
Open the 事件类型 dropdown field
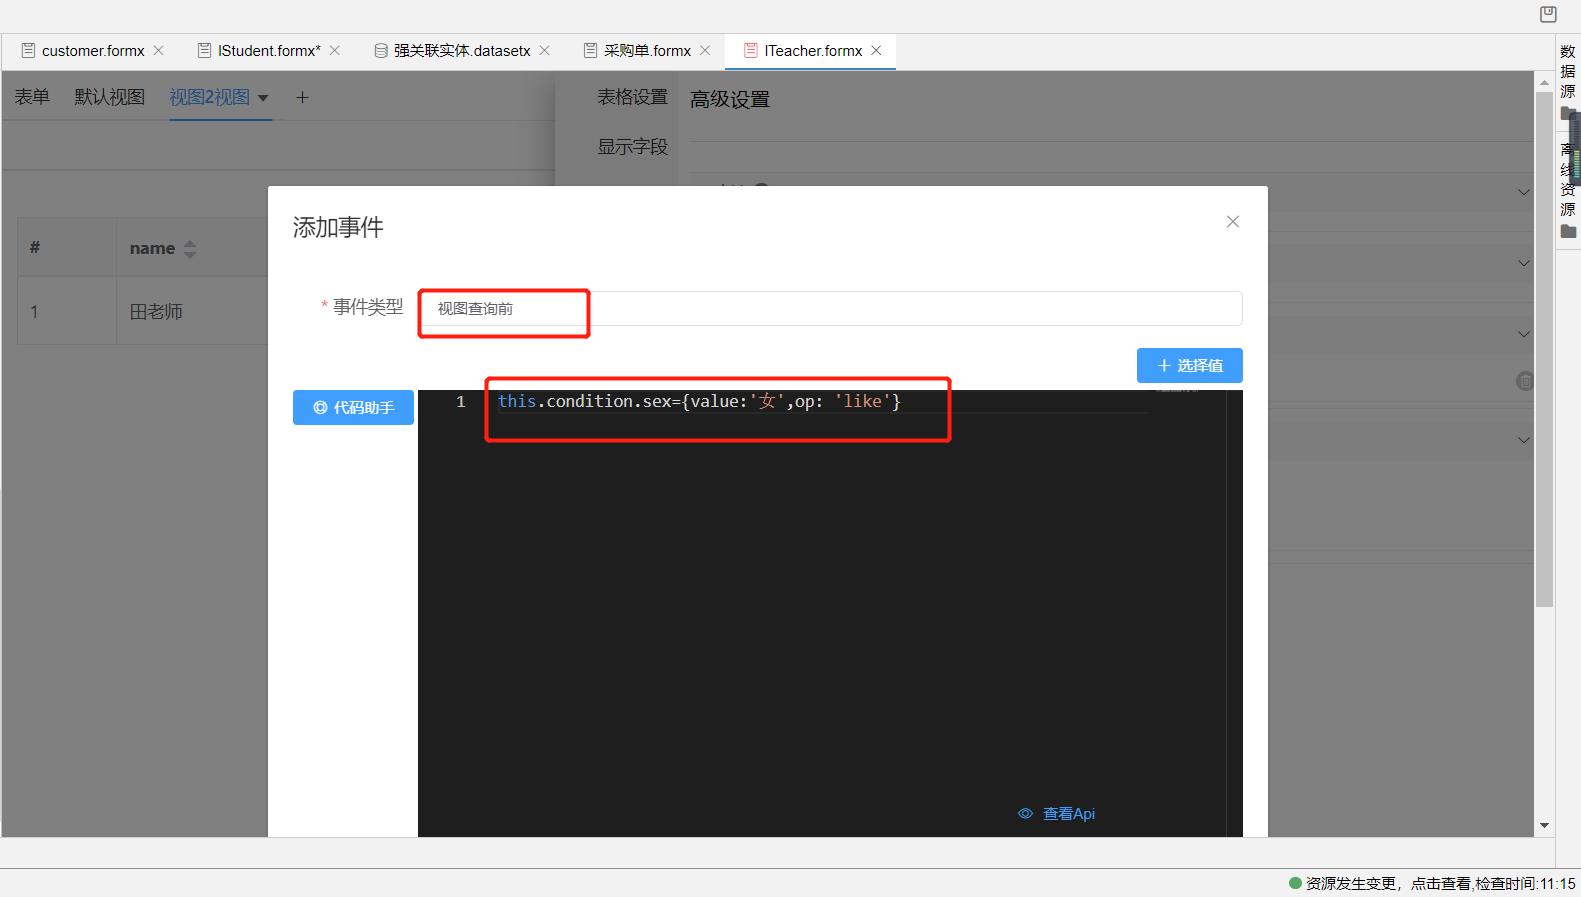tap(829, 309)
